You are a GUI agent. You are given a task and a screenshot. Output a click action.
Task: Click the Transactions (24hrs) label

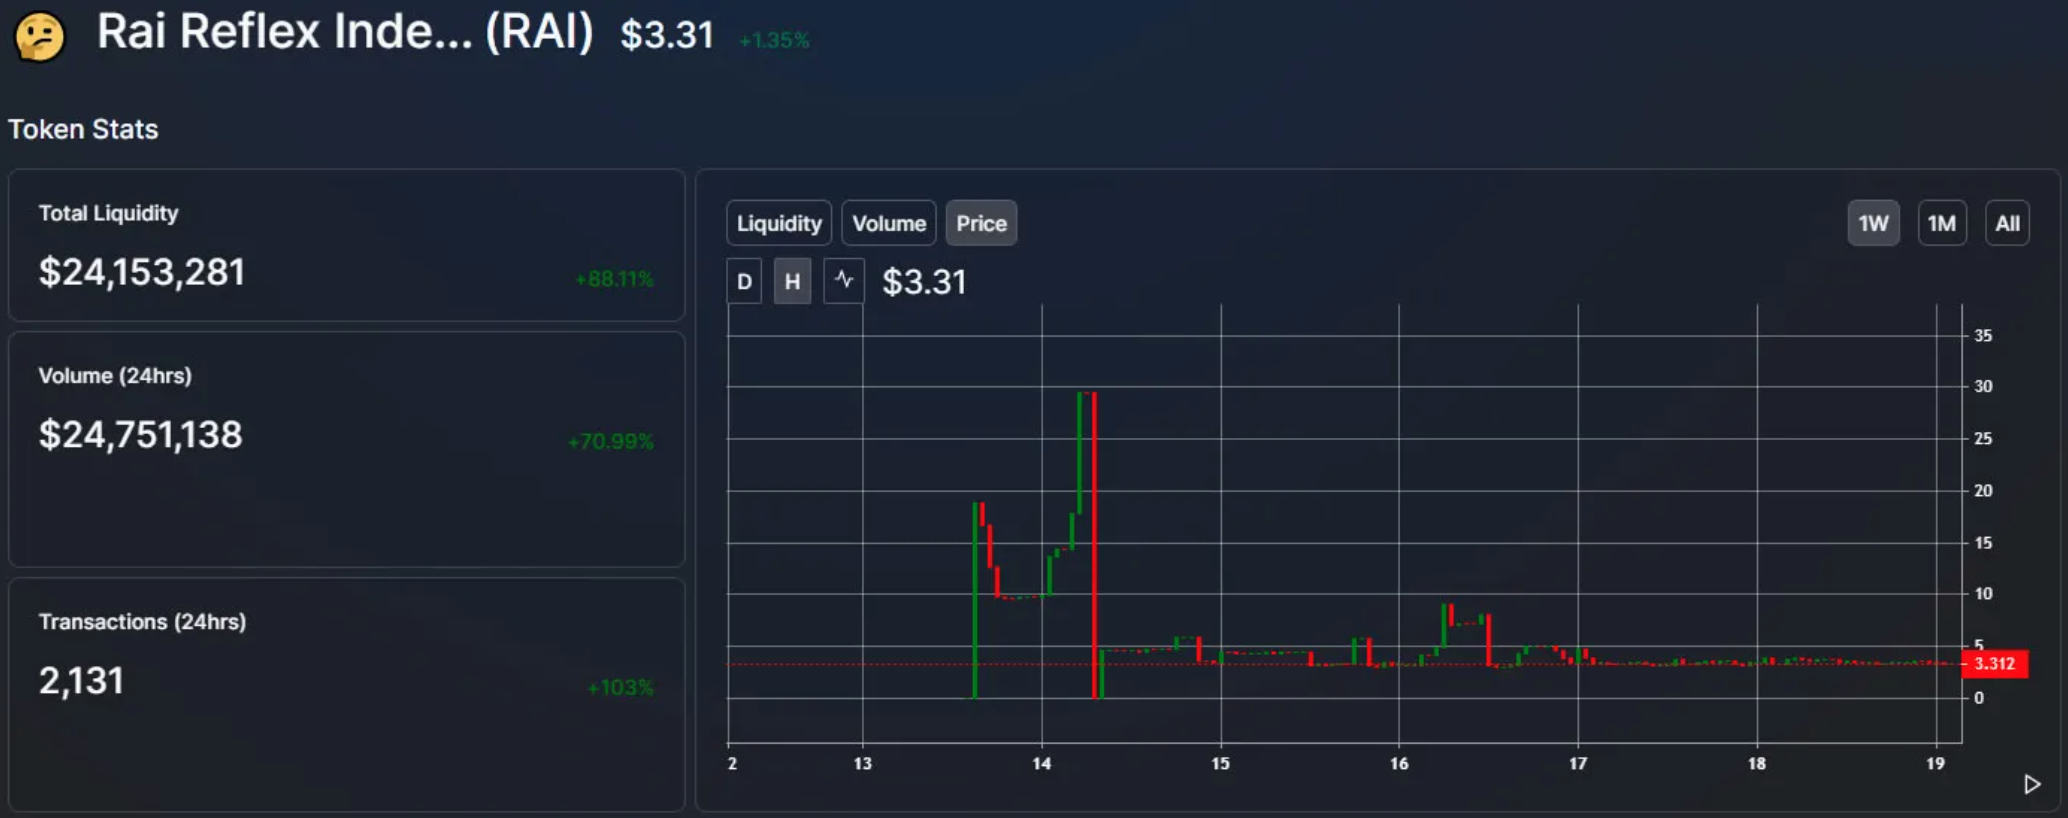point(142,622)
